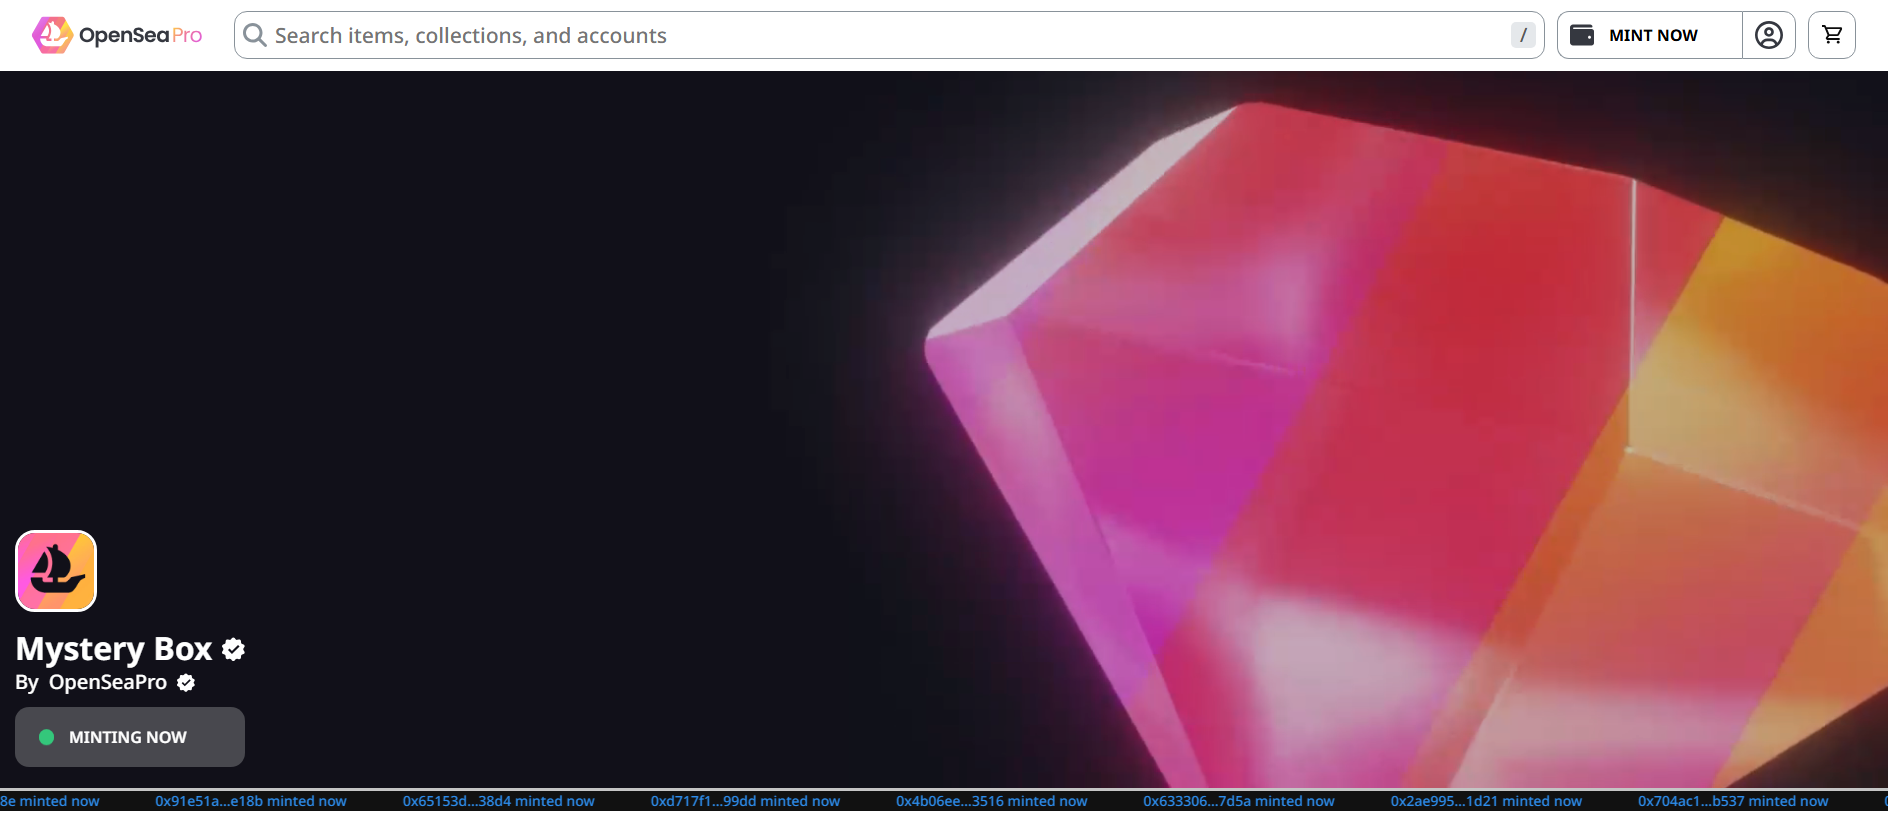Click the Mystery Box collection avatar

(x=56, y=571)
